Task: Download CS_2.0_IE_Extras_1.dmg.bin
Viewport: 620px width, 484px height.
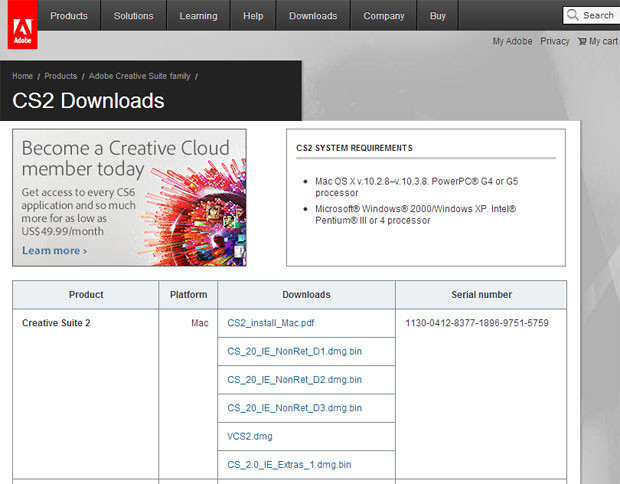Action: click(x=289, y=465)
